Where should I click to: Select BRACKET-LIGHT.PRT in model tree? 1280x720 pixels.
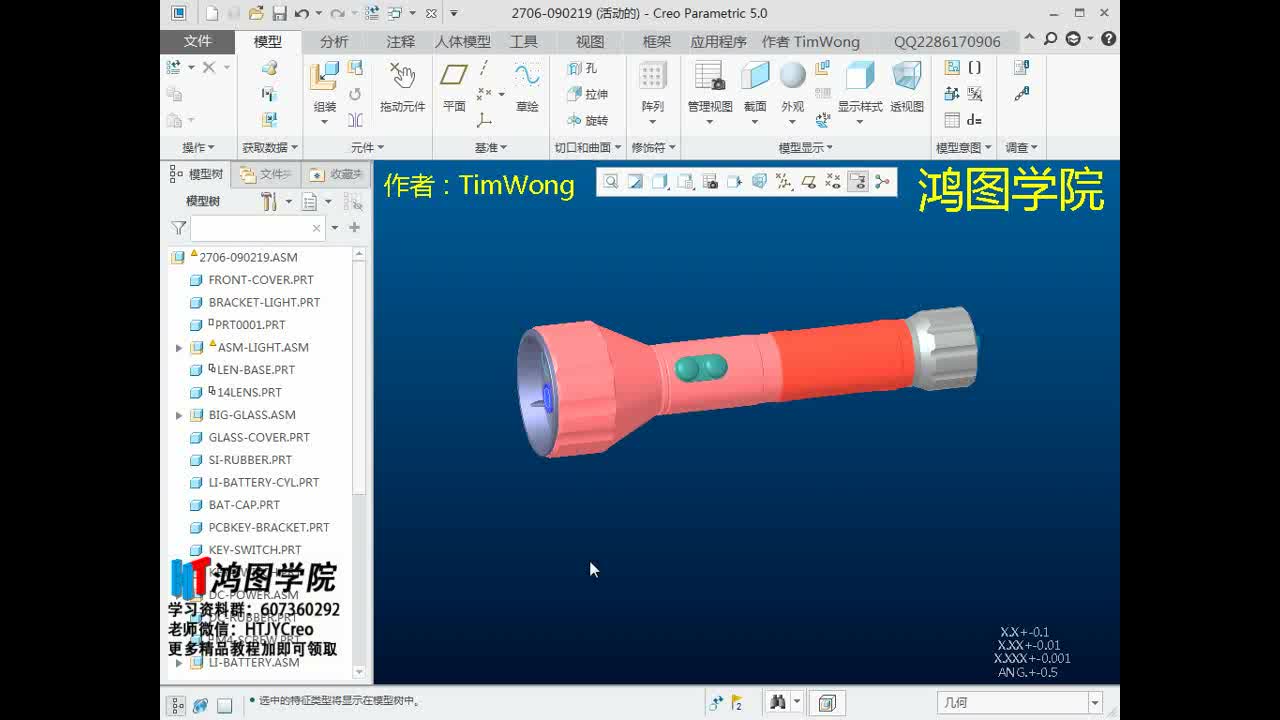[x=264, y=302]
